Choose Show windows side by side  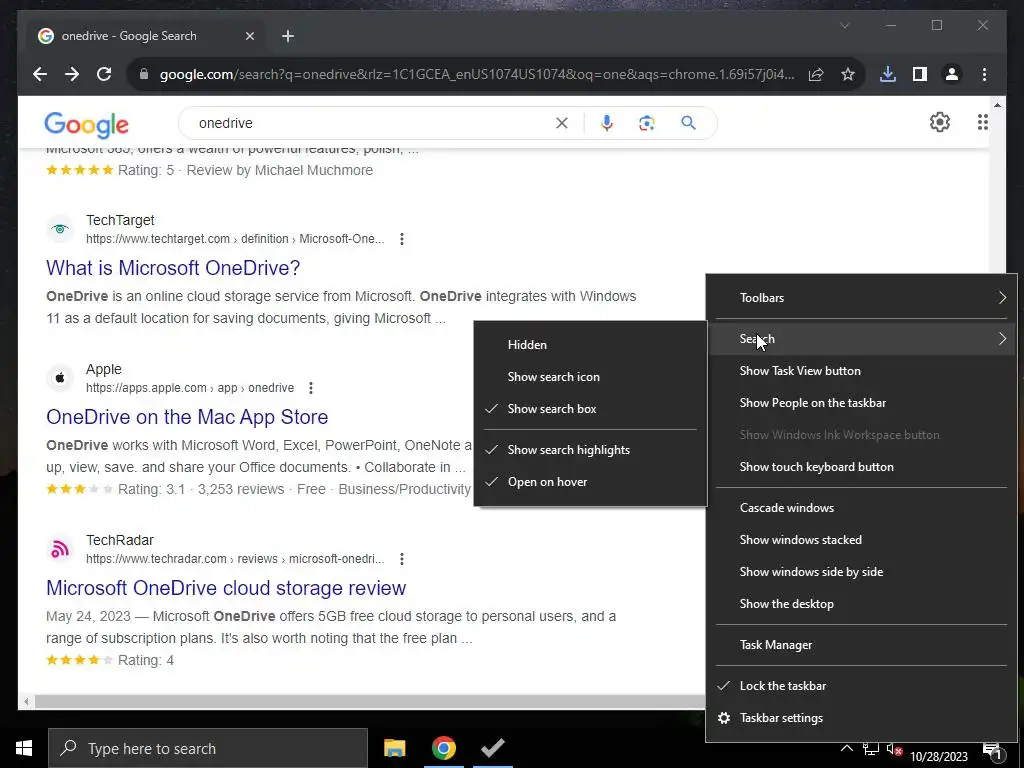click(x=861, y=572)
